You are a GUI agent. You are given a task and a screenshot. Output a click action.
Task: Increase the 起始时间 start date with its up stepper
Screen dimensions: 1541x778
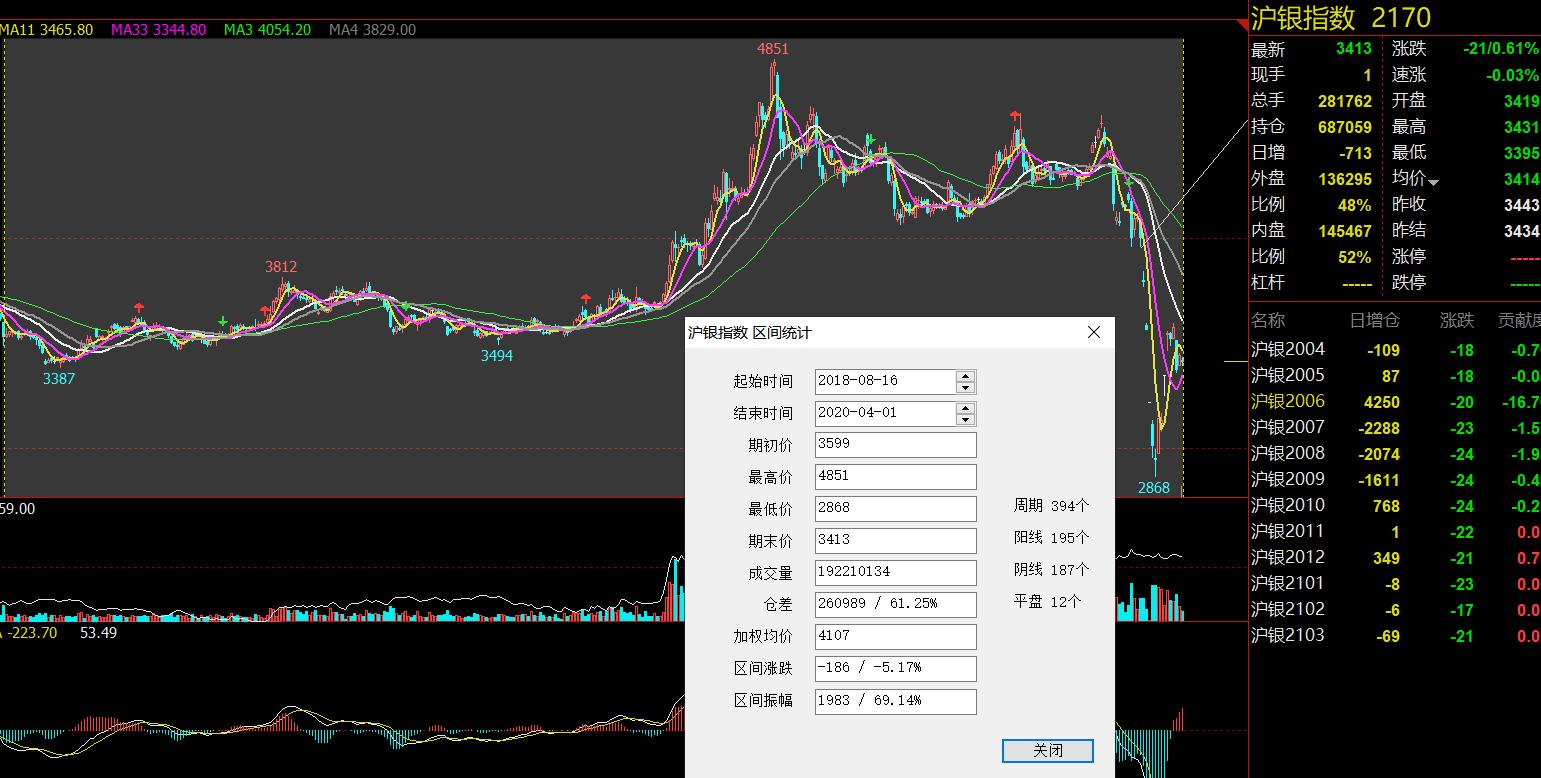tap(964, 376)
